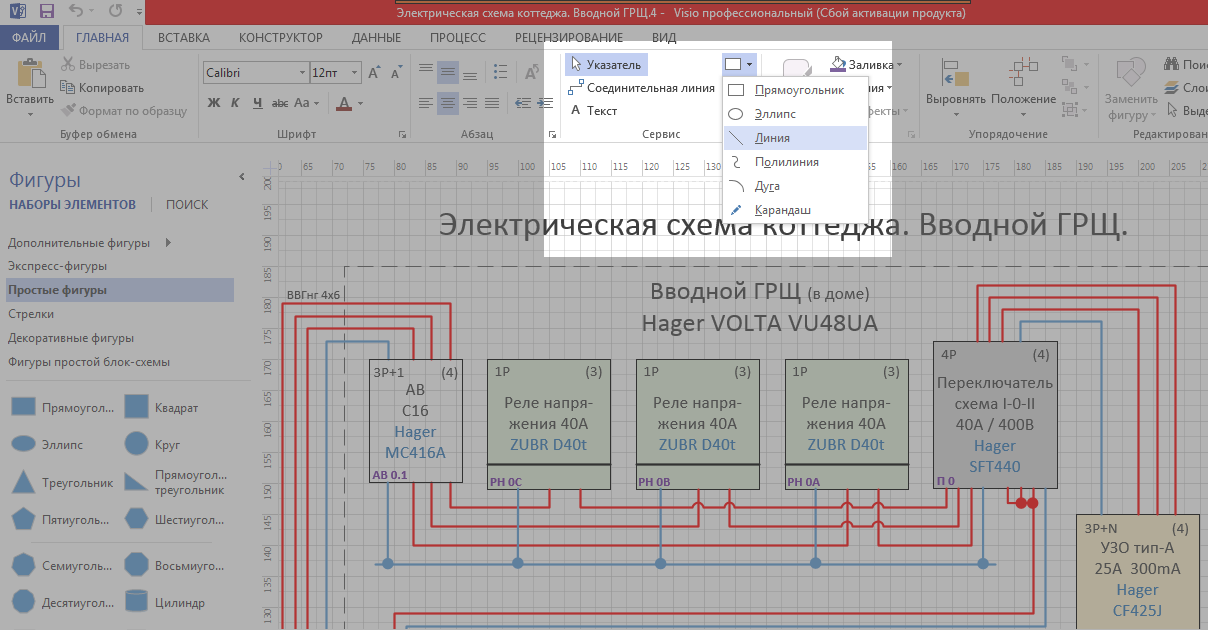Click the Поиск binoculars icon
Viewport: 1208px width, 630px height.
pyautogui.click(x=1169, y=61)
